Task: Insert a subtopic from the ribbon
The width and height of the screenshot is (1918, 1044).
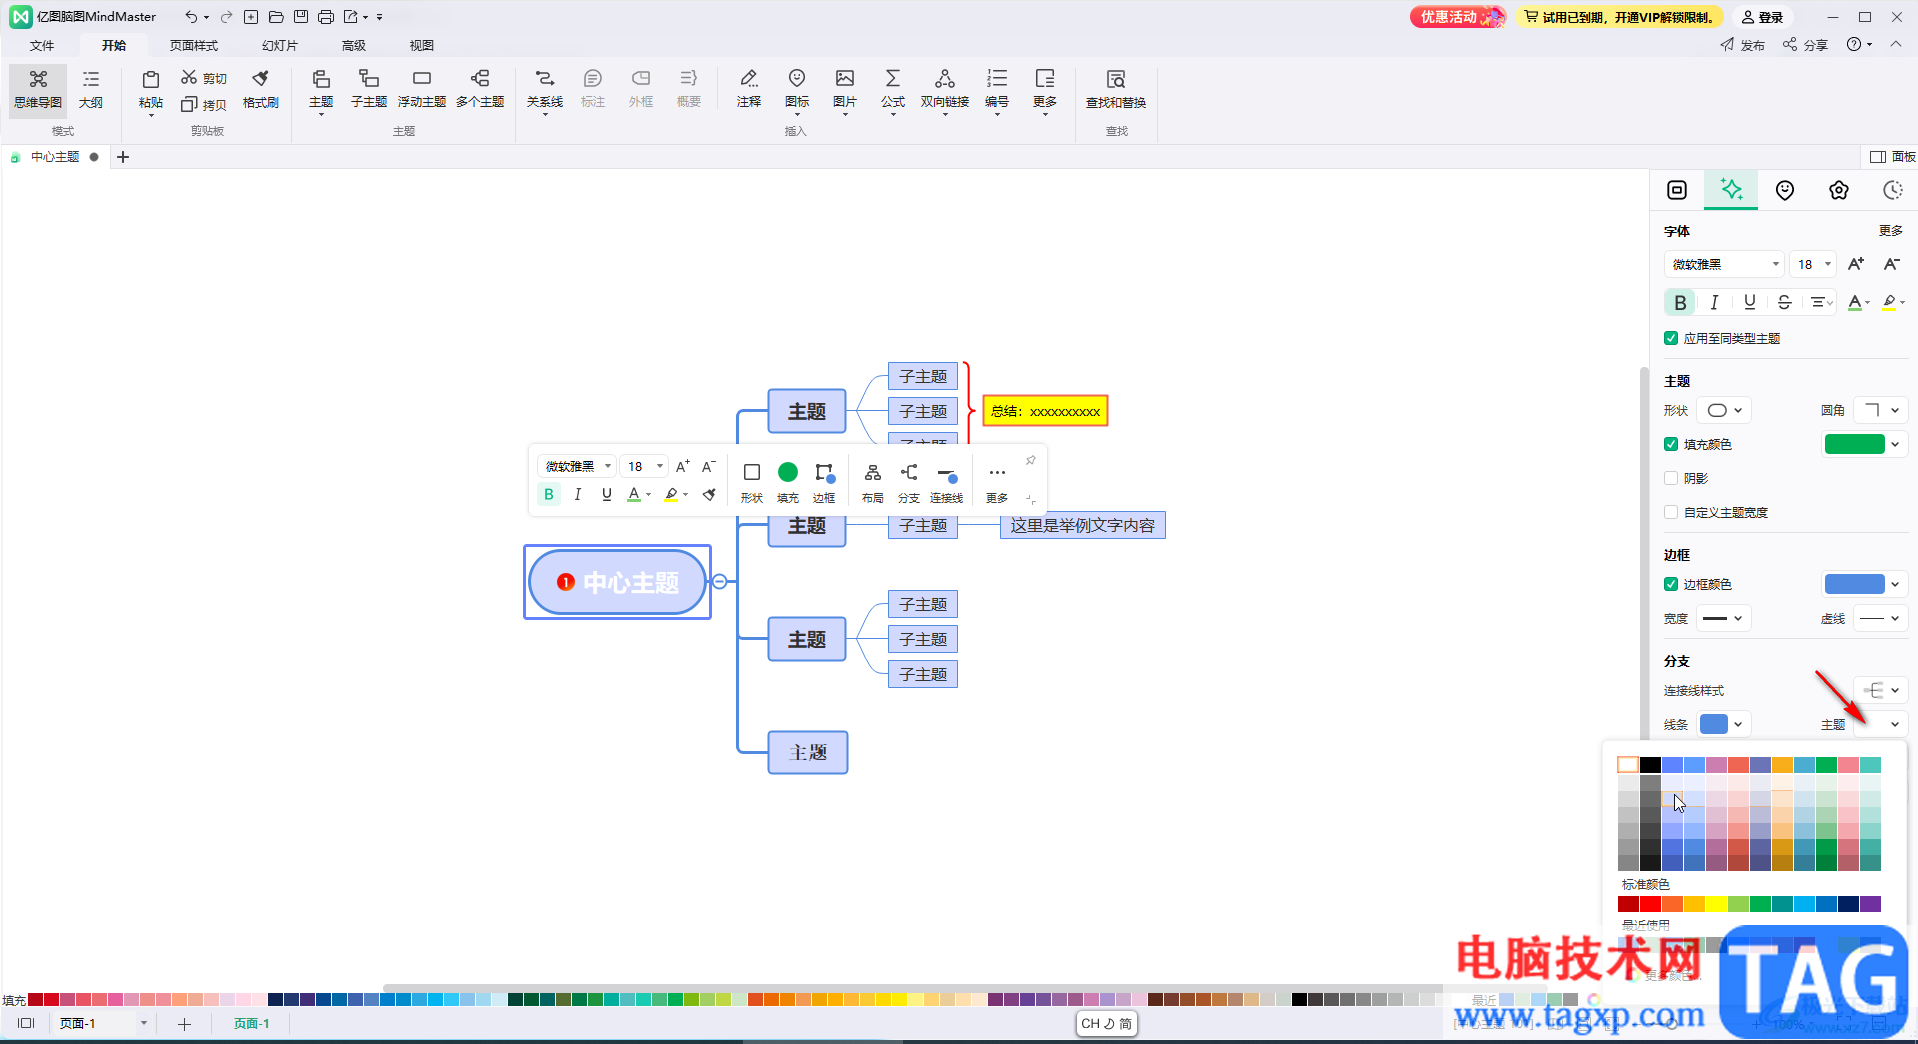Action: click(x=369, y=89)
